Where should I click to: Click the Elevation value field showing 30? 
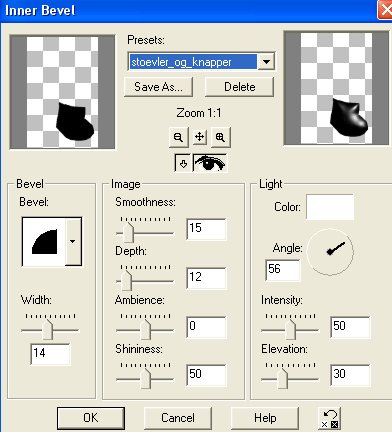[x=350, y=375]
